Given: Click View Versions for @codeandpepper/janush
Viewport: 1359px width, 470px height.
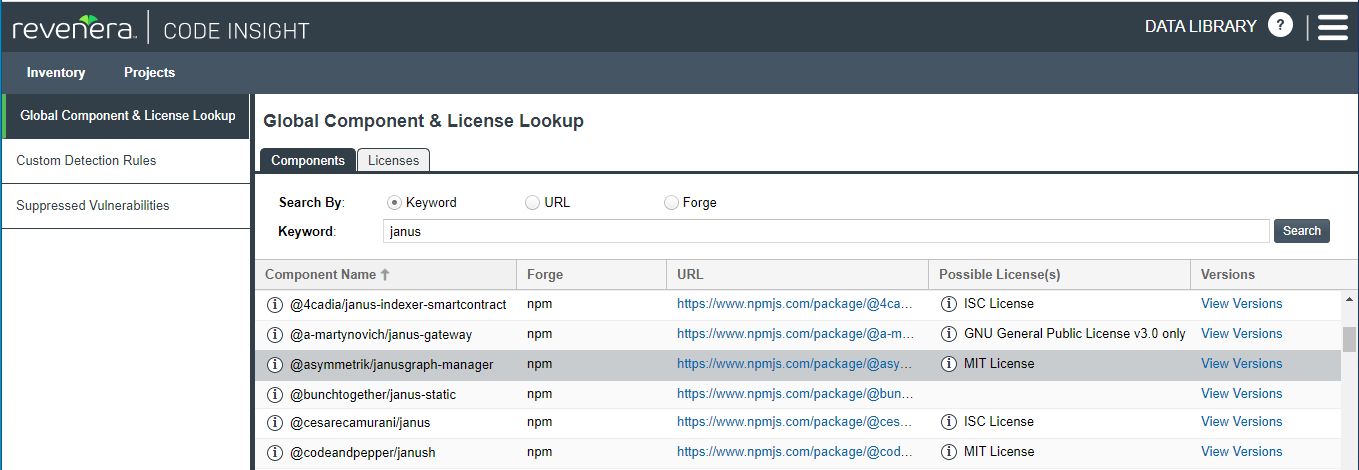Looking at the screenshot, I should tap(1241, 452).
